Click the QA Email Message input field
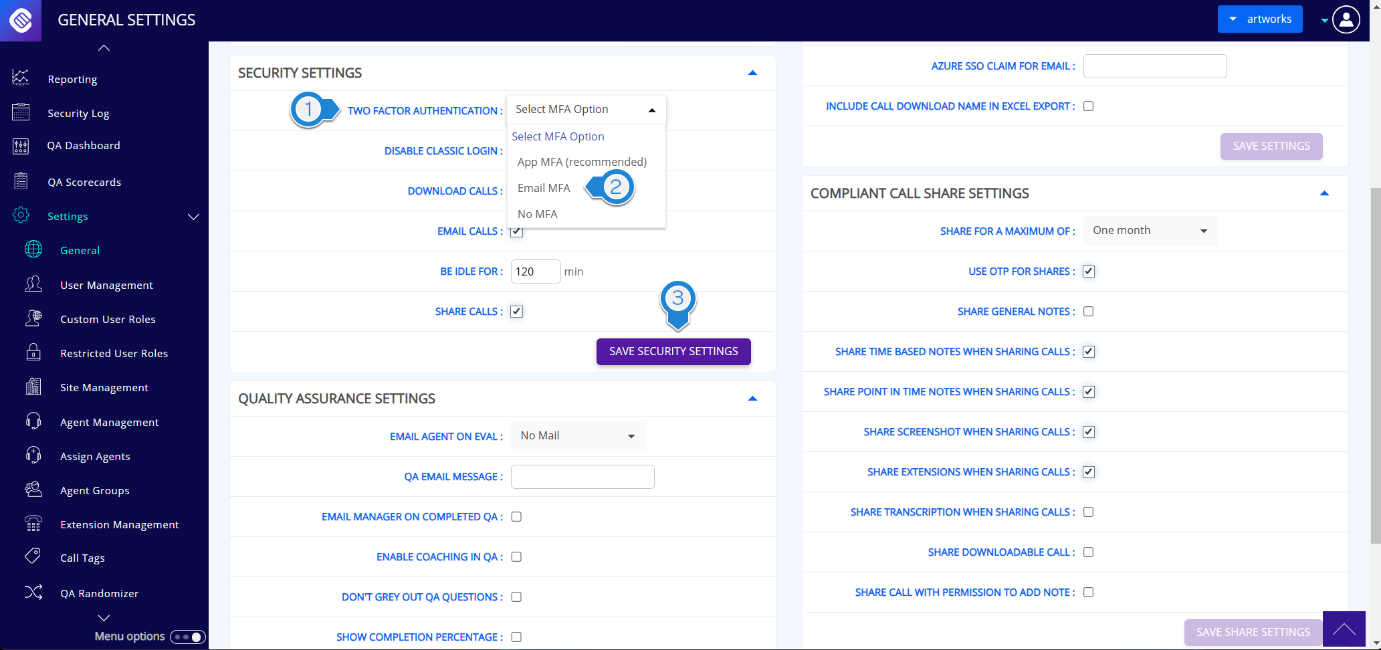1381x650 pixels. [582, 477]
